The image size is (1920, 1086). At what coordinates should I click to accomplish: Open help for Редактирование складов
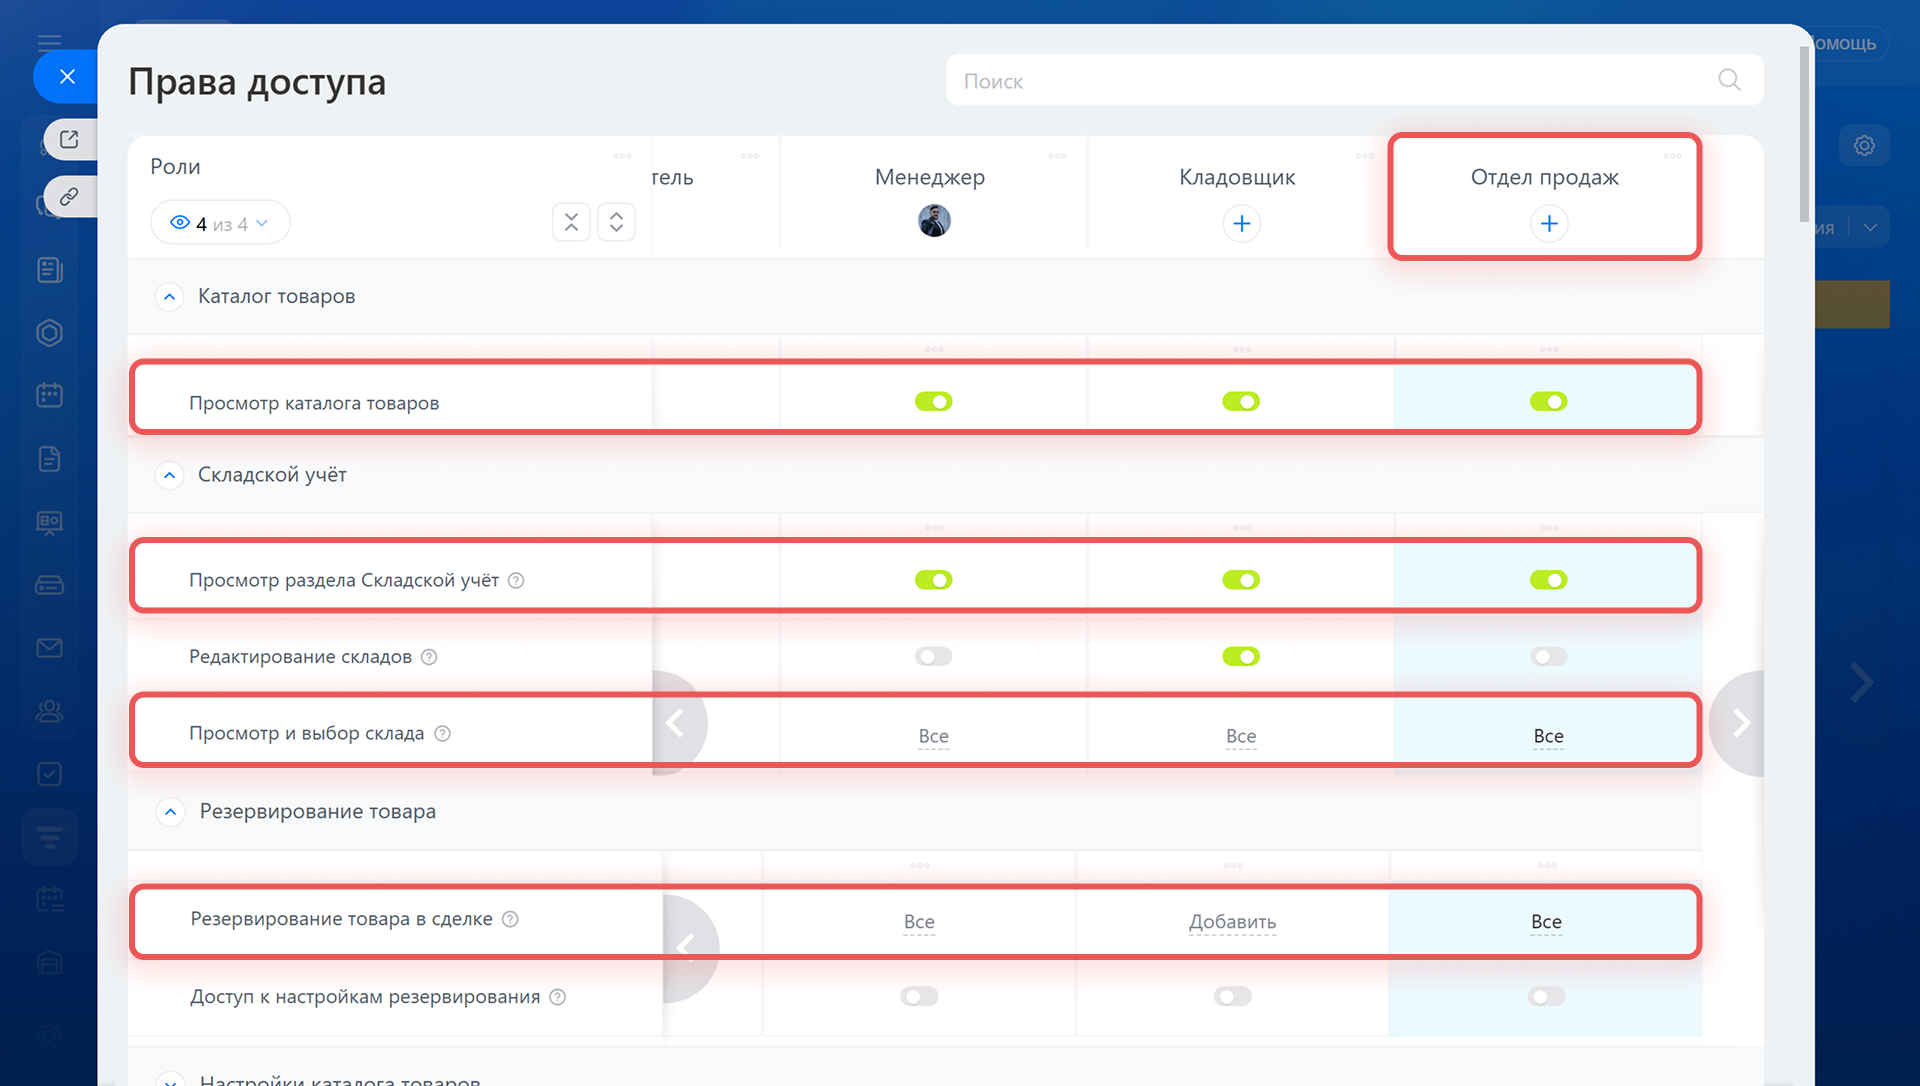point(429,657)
